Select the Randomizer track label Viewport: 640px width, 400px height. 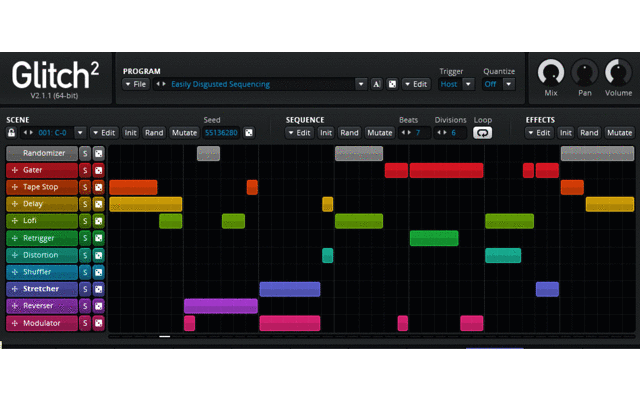tap(42, 153)
